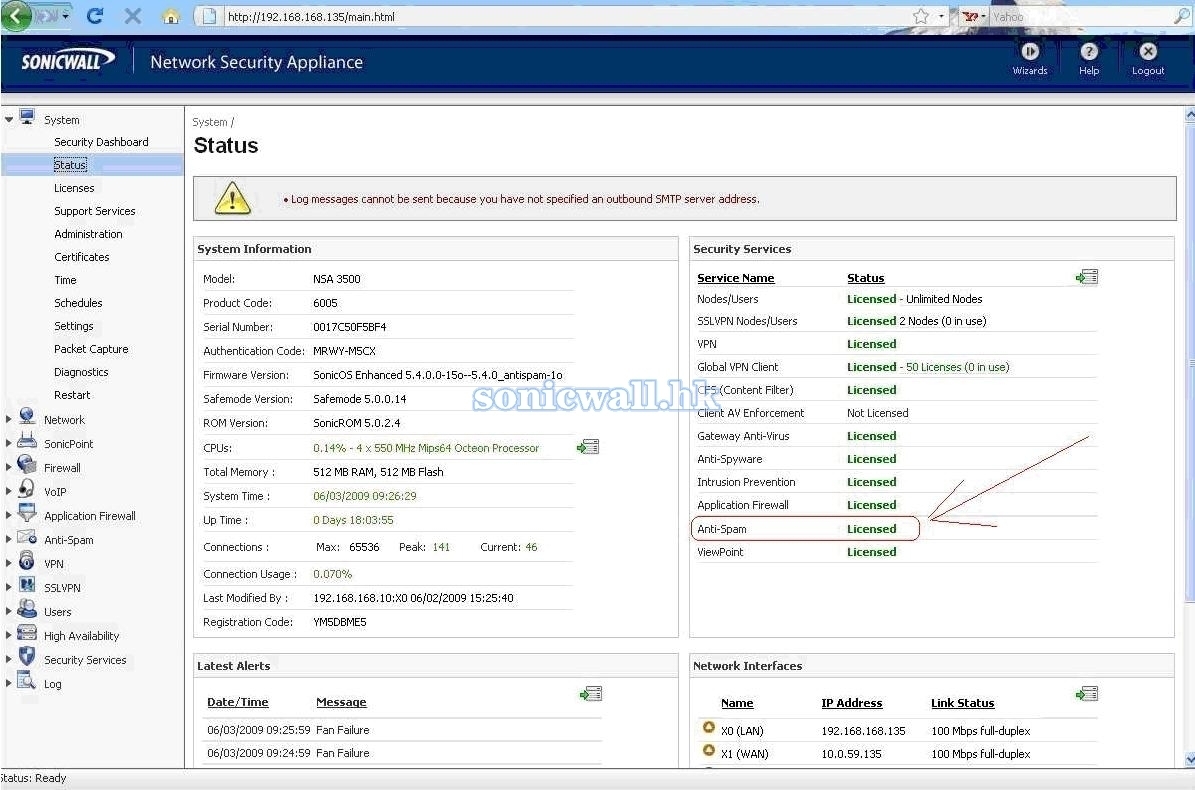Click the Message column header
Screen dimensions: 1195x790
(341, 702)
